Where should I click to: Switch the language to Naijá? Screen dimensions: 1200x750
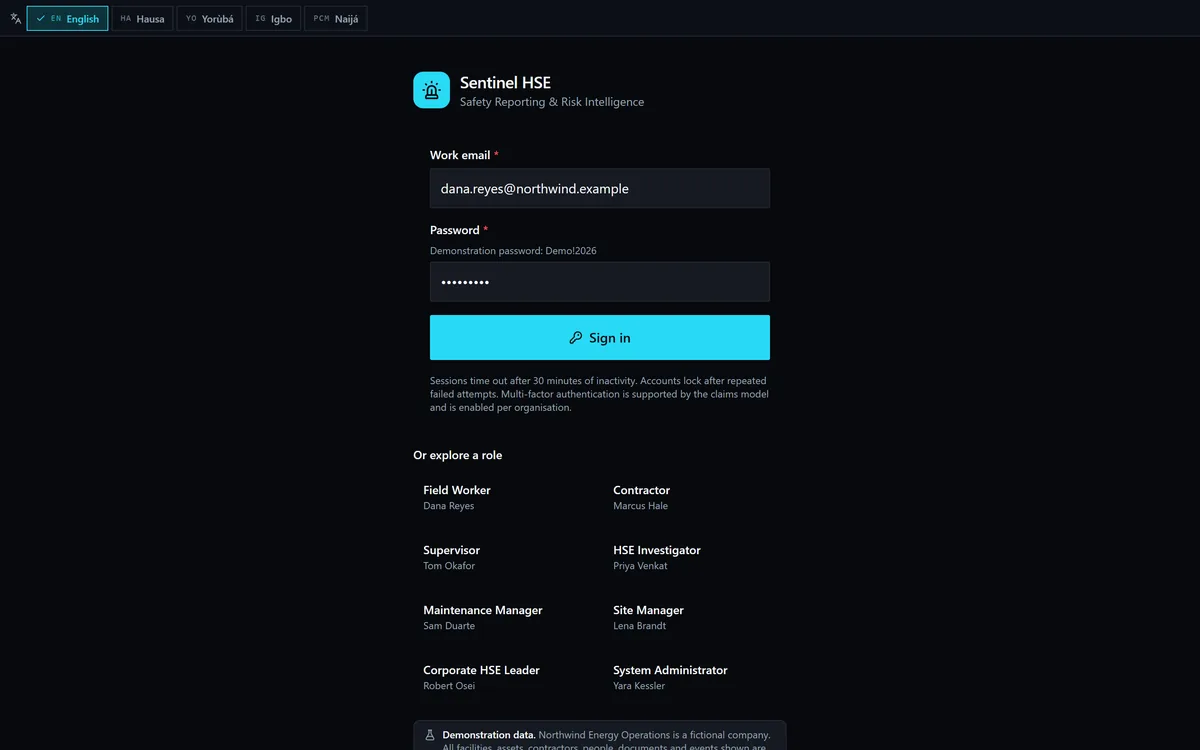335,18
